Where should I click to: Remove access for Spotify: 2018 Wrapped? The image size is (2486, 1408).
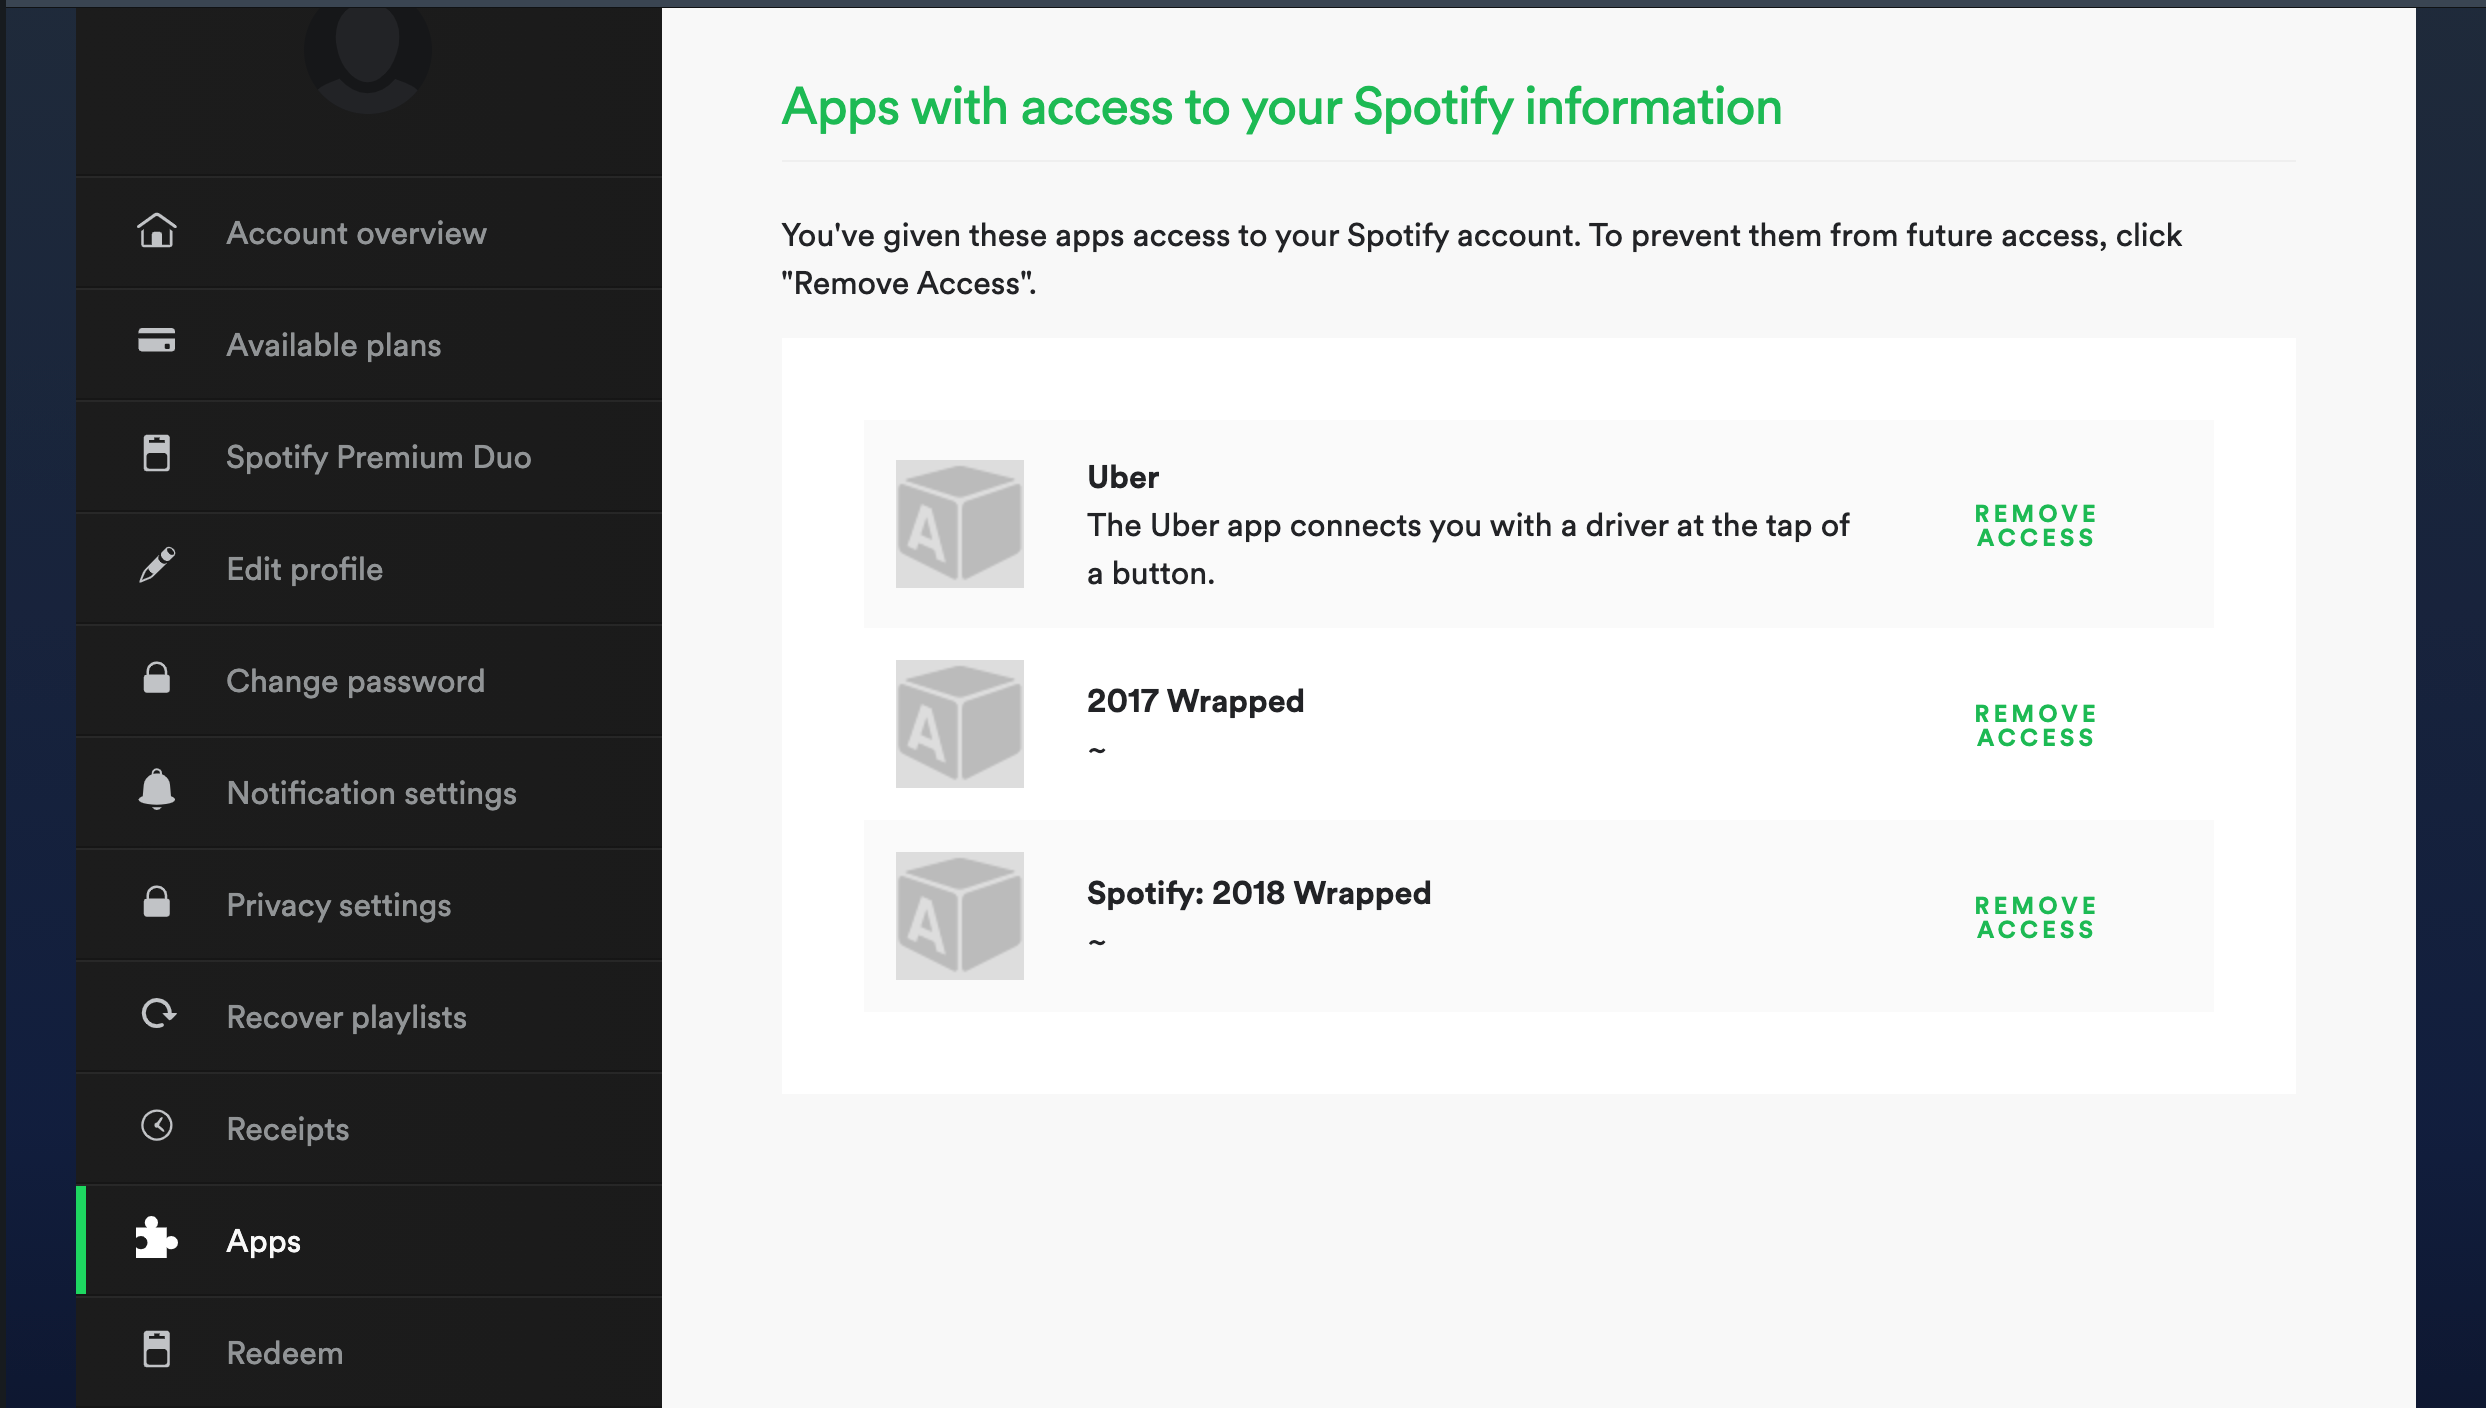point(2033,915)
